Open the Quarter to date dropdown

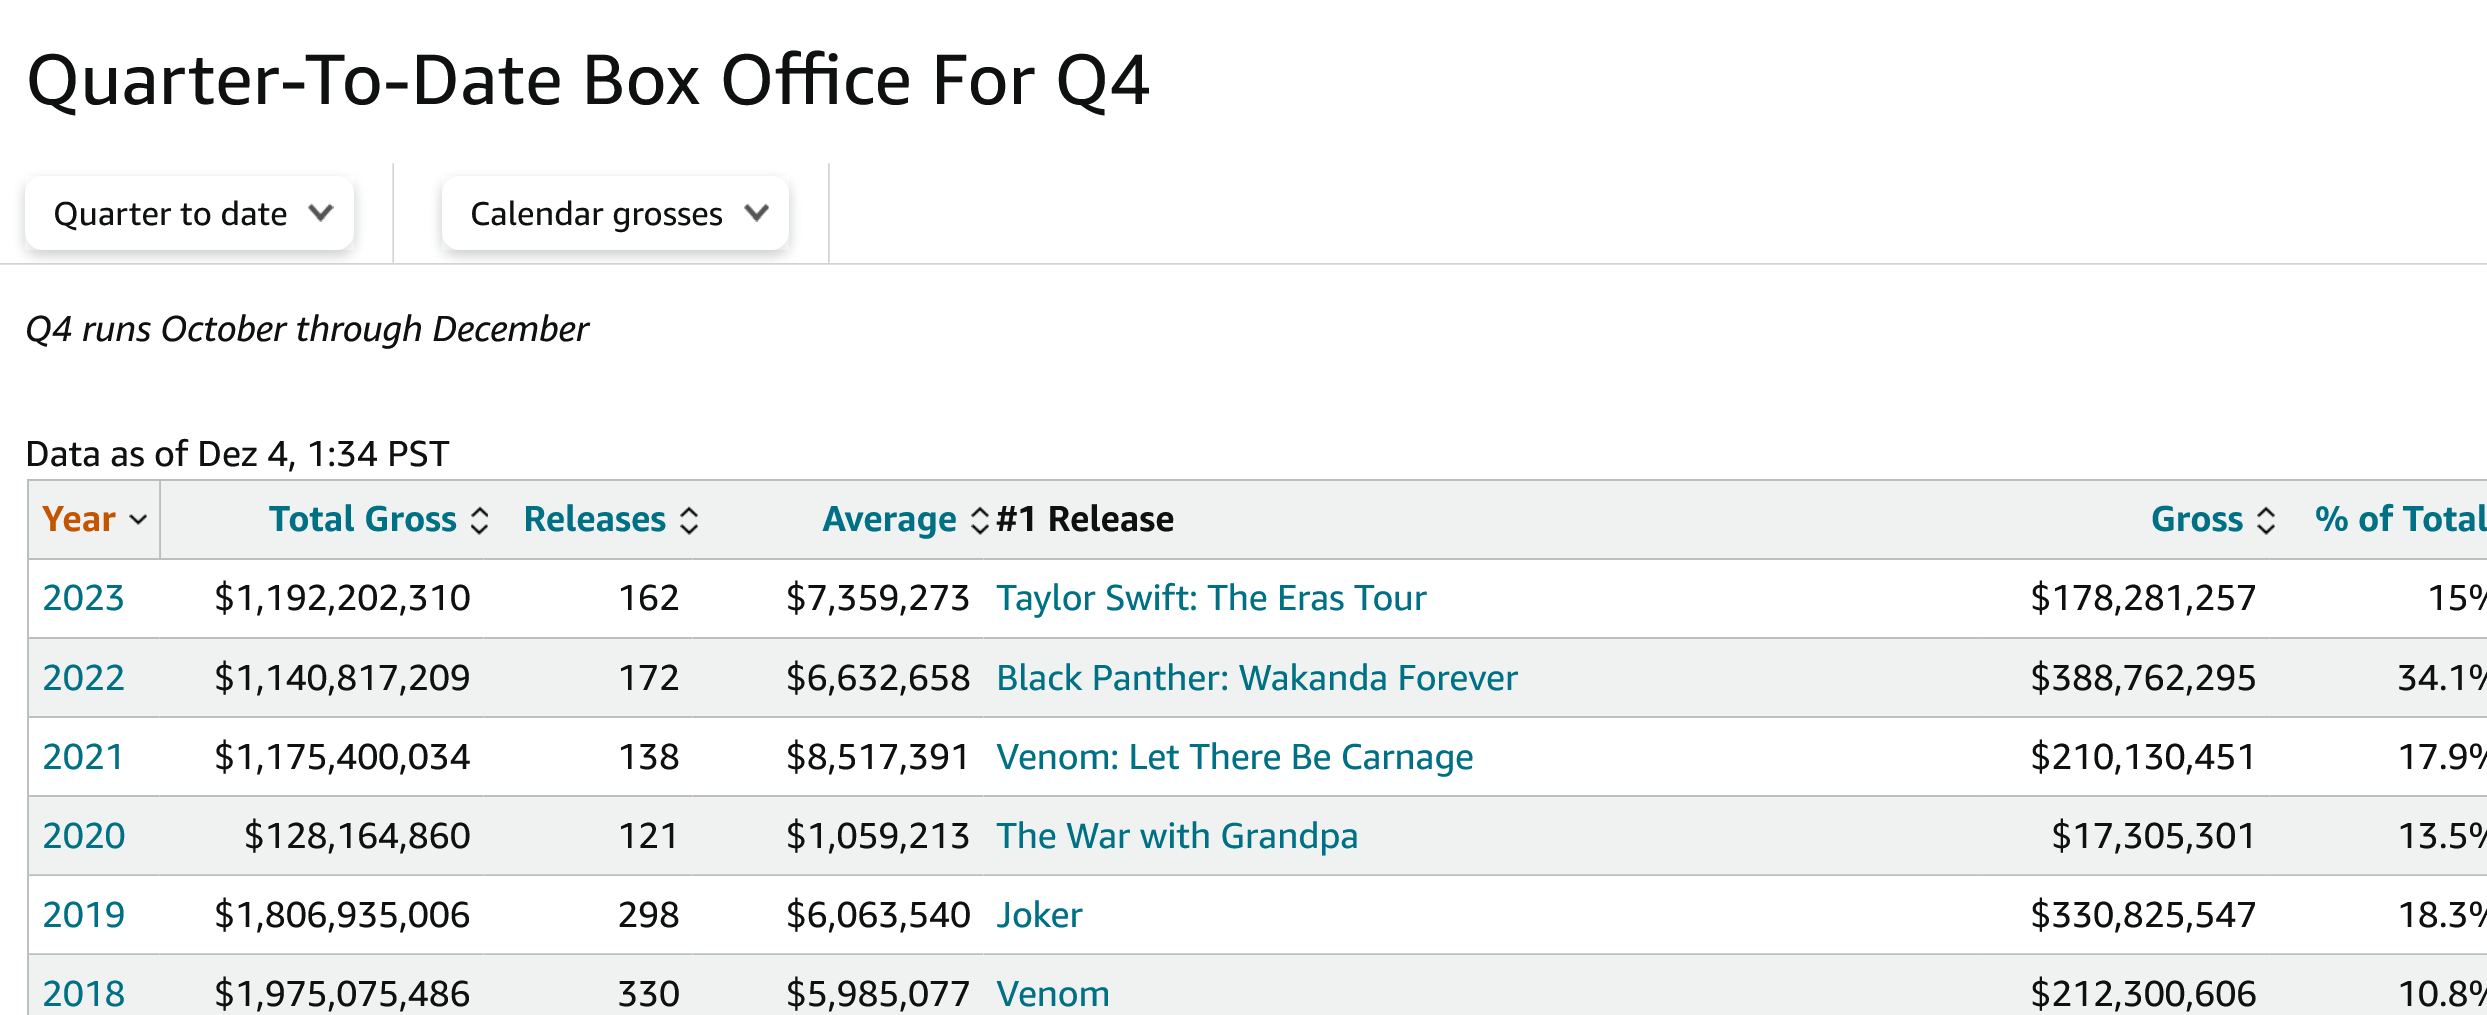tap(189, 214)
